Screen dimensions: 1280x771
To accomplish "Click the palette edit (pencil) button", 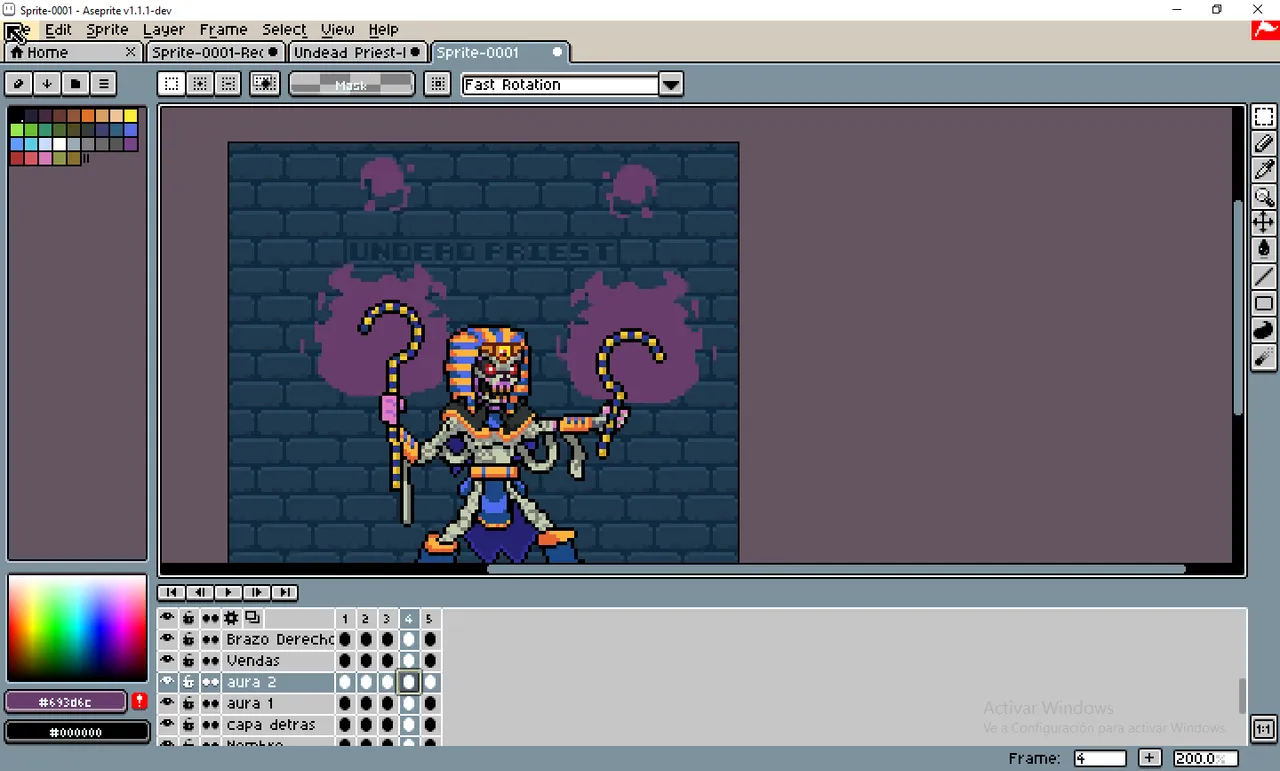I will (x=19, y=84).
